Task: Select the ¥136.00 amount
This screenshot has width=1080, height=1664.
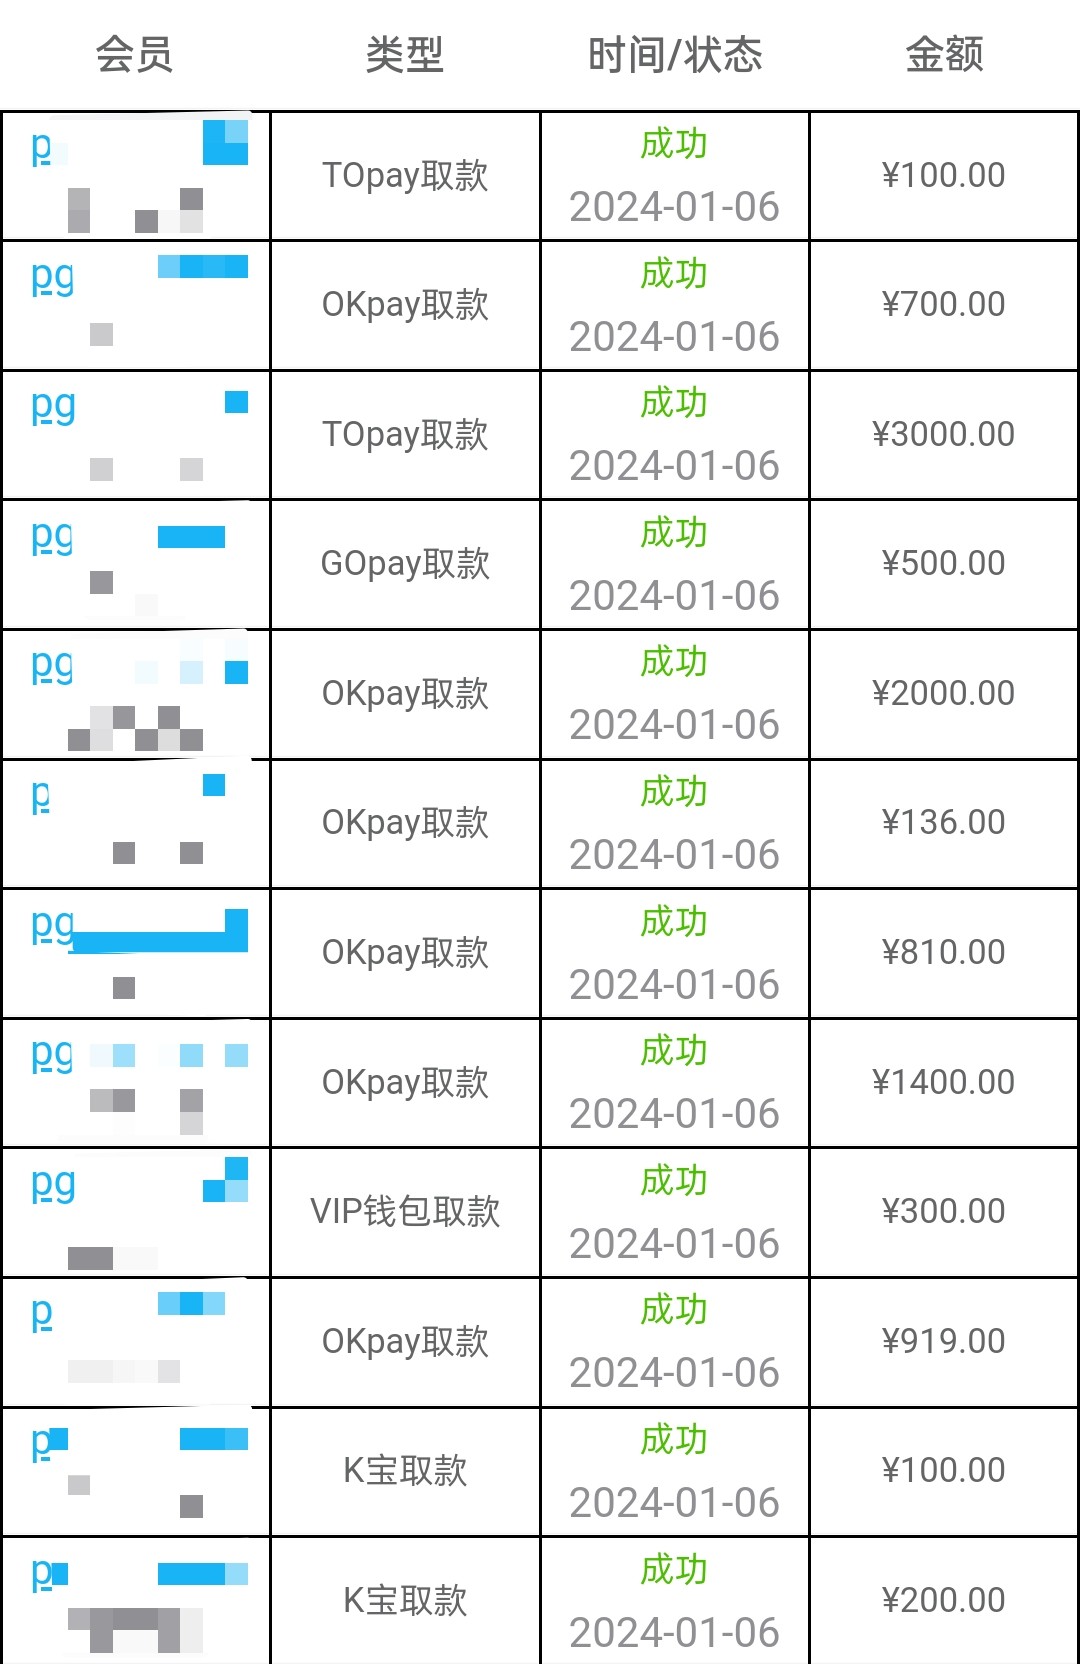Action: 944,823
